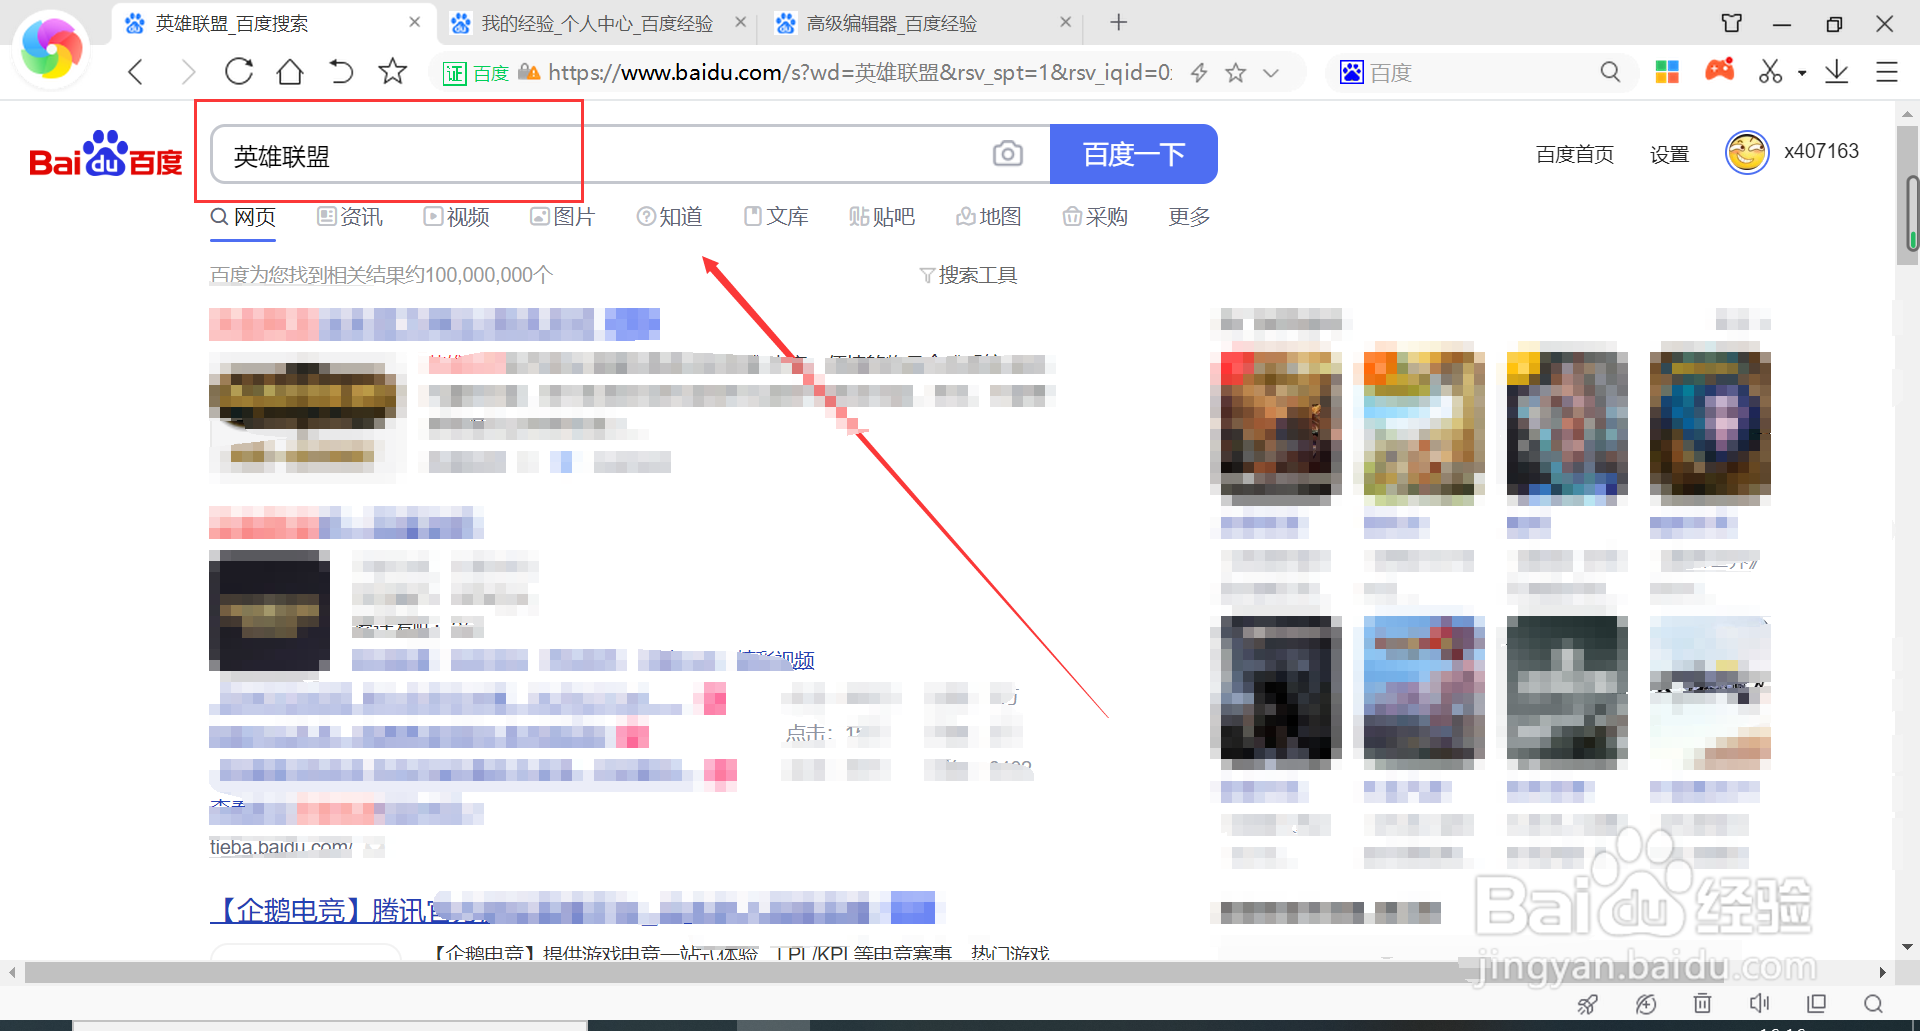Open the browser hamburger menu
The height and width of the screenshot is (1031, 1920).
(x=1887, y=72)
